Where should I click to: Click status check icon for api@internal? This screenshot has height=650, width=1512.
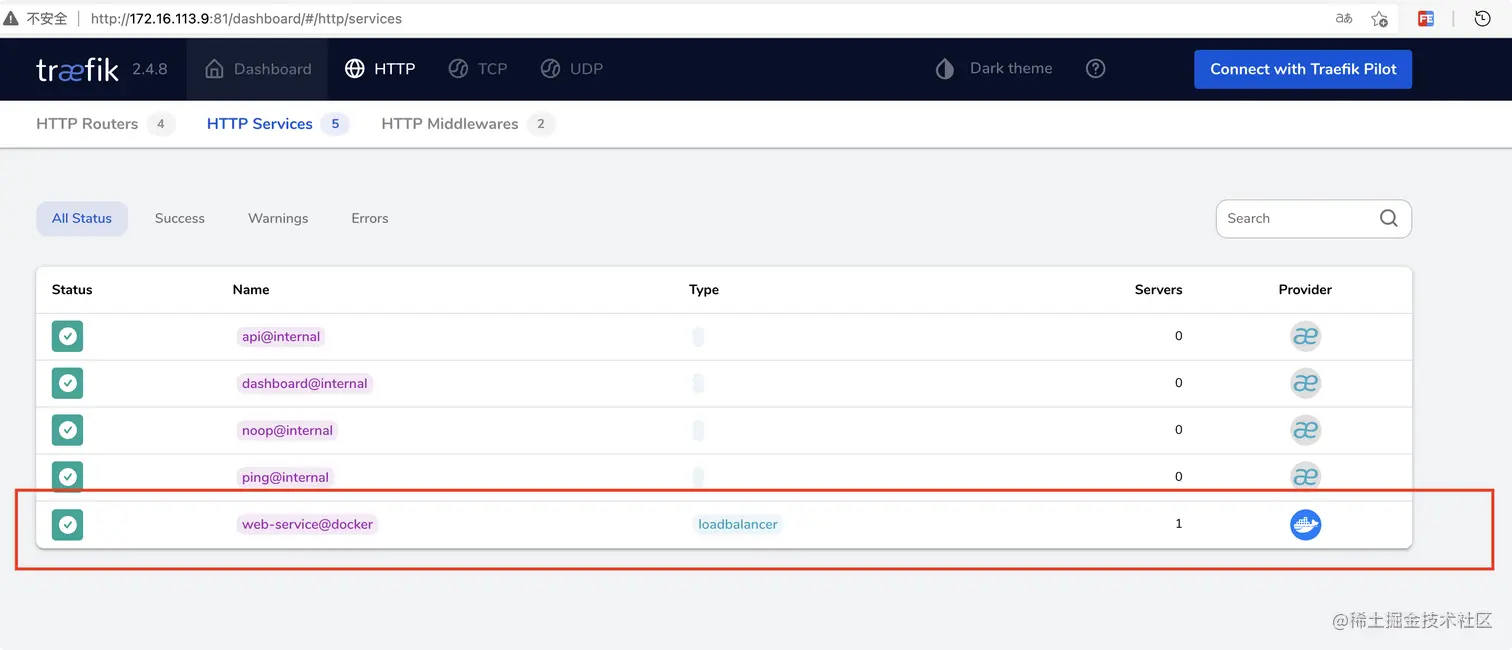pyautogui.click(x=67, y=336)
